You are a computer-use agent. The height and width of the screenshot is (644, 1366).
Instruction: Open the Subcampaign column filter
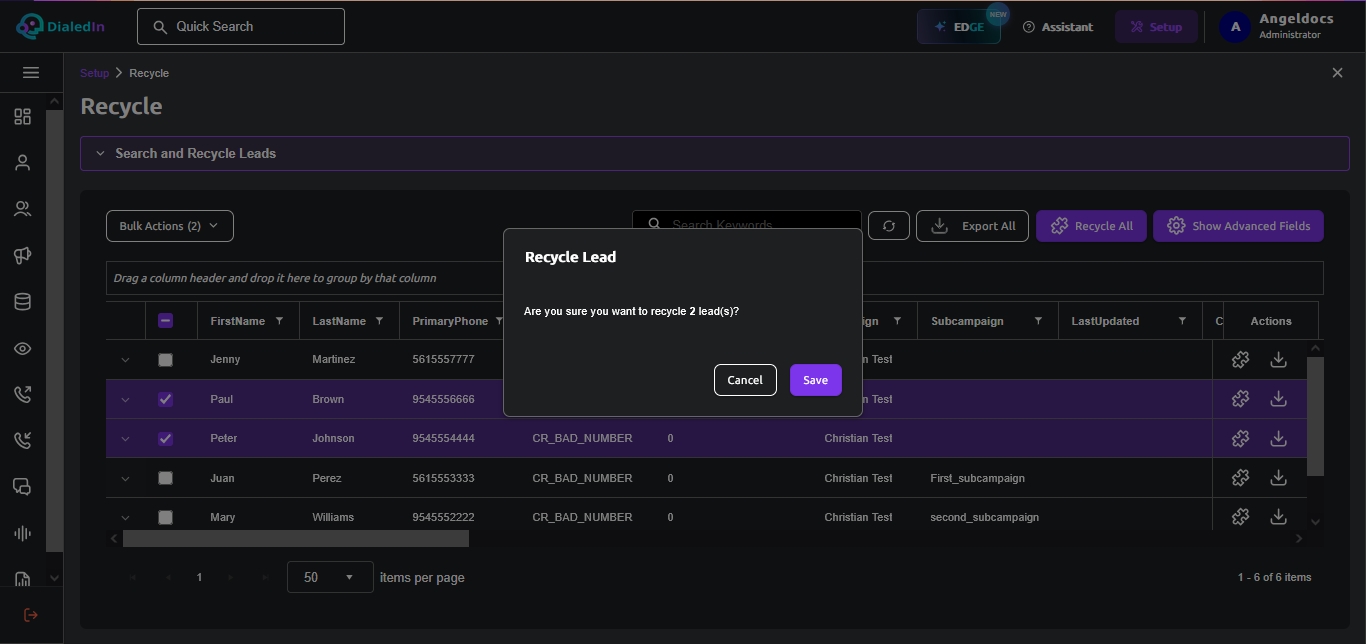click(x=1038, y=321)
